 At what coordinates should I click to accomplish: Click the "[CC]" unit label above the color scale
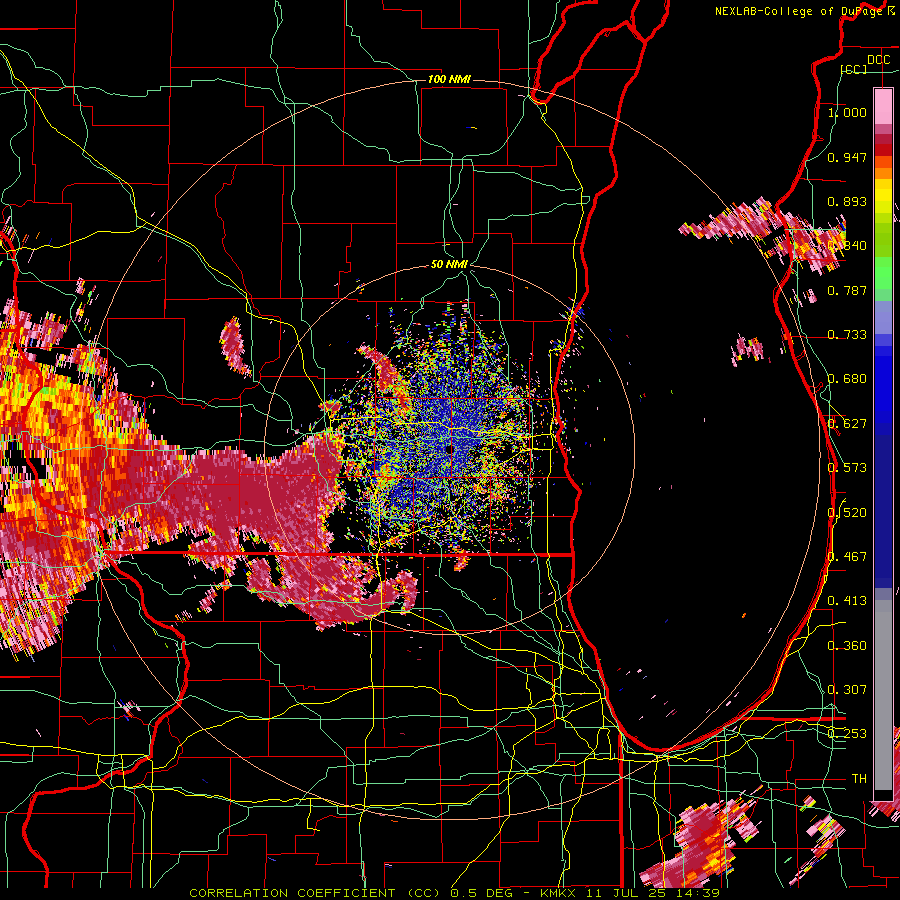(854, 69)
